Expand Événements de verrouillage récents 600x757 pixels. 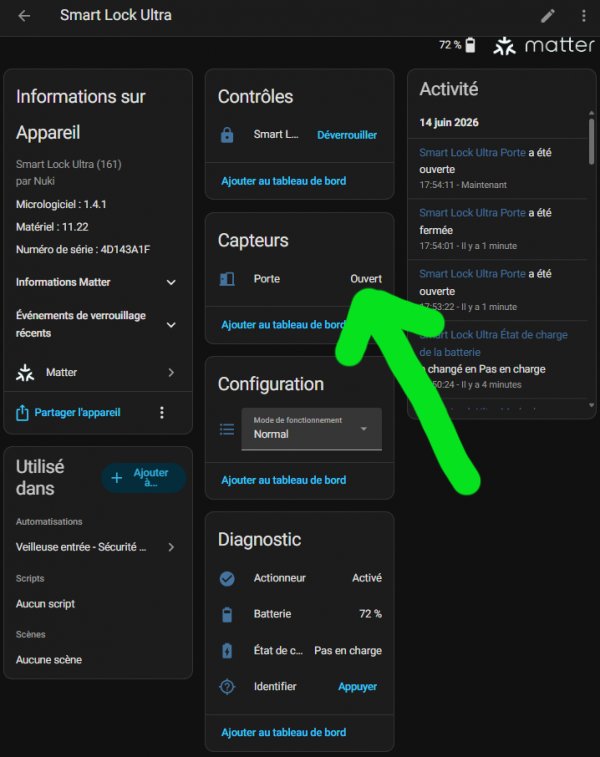tap(171, 325)
